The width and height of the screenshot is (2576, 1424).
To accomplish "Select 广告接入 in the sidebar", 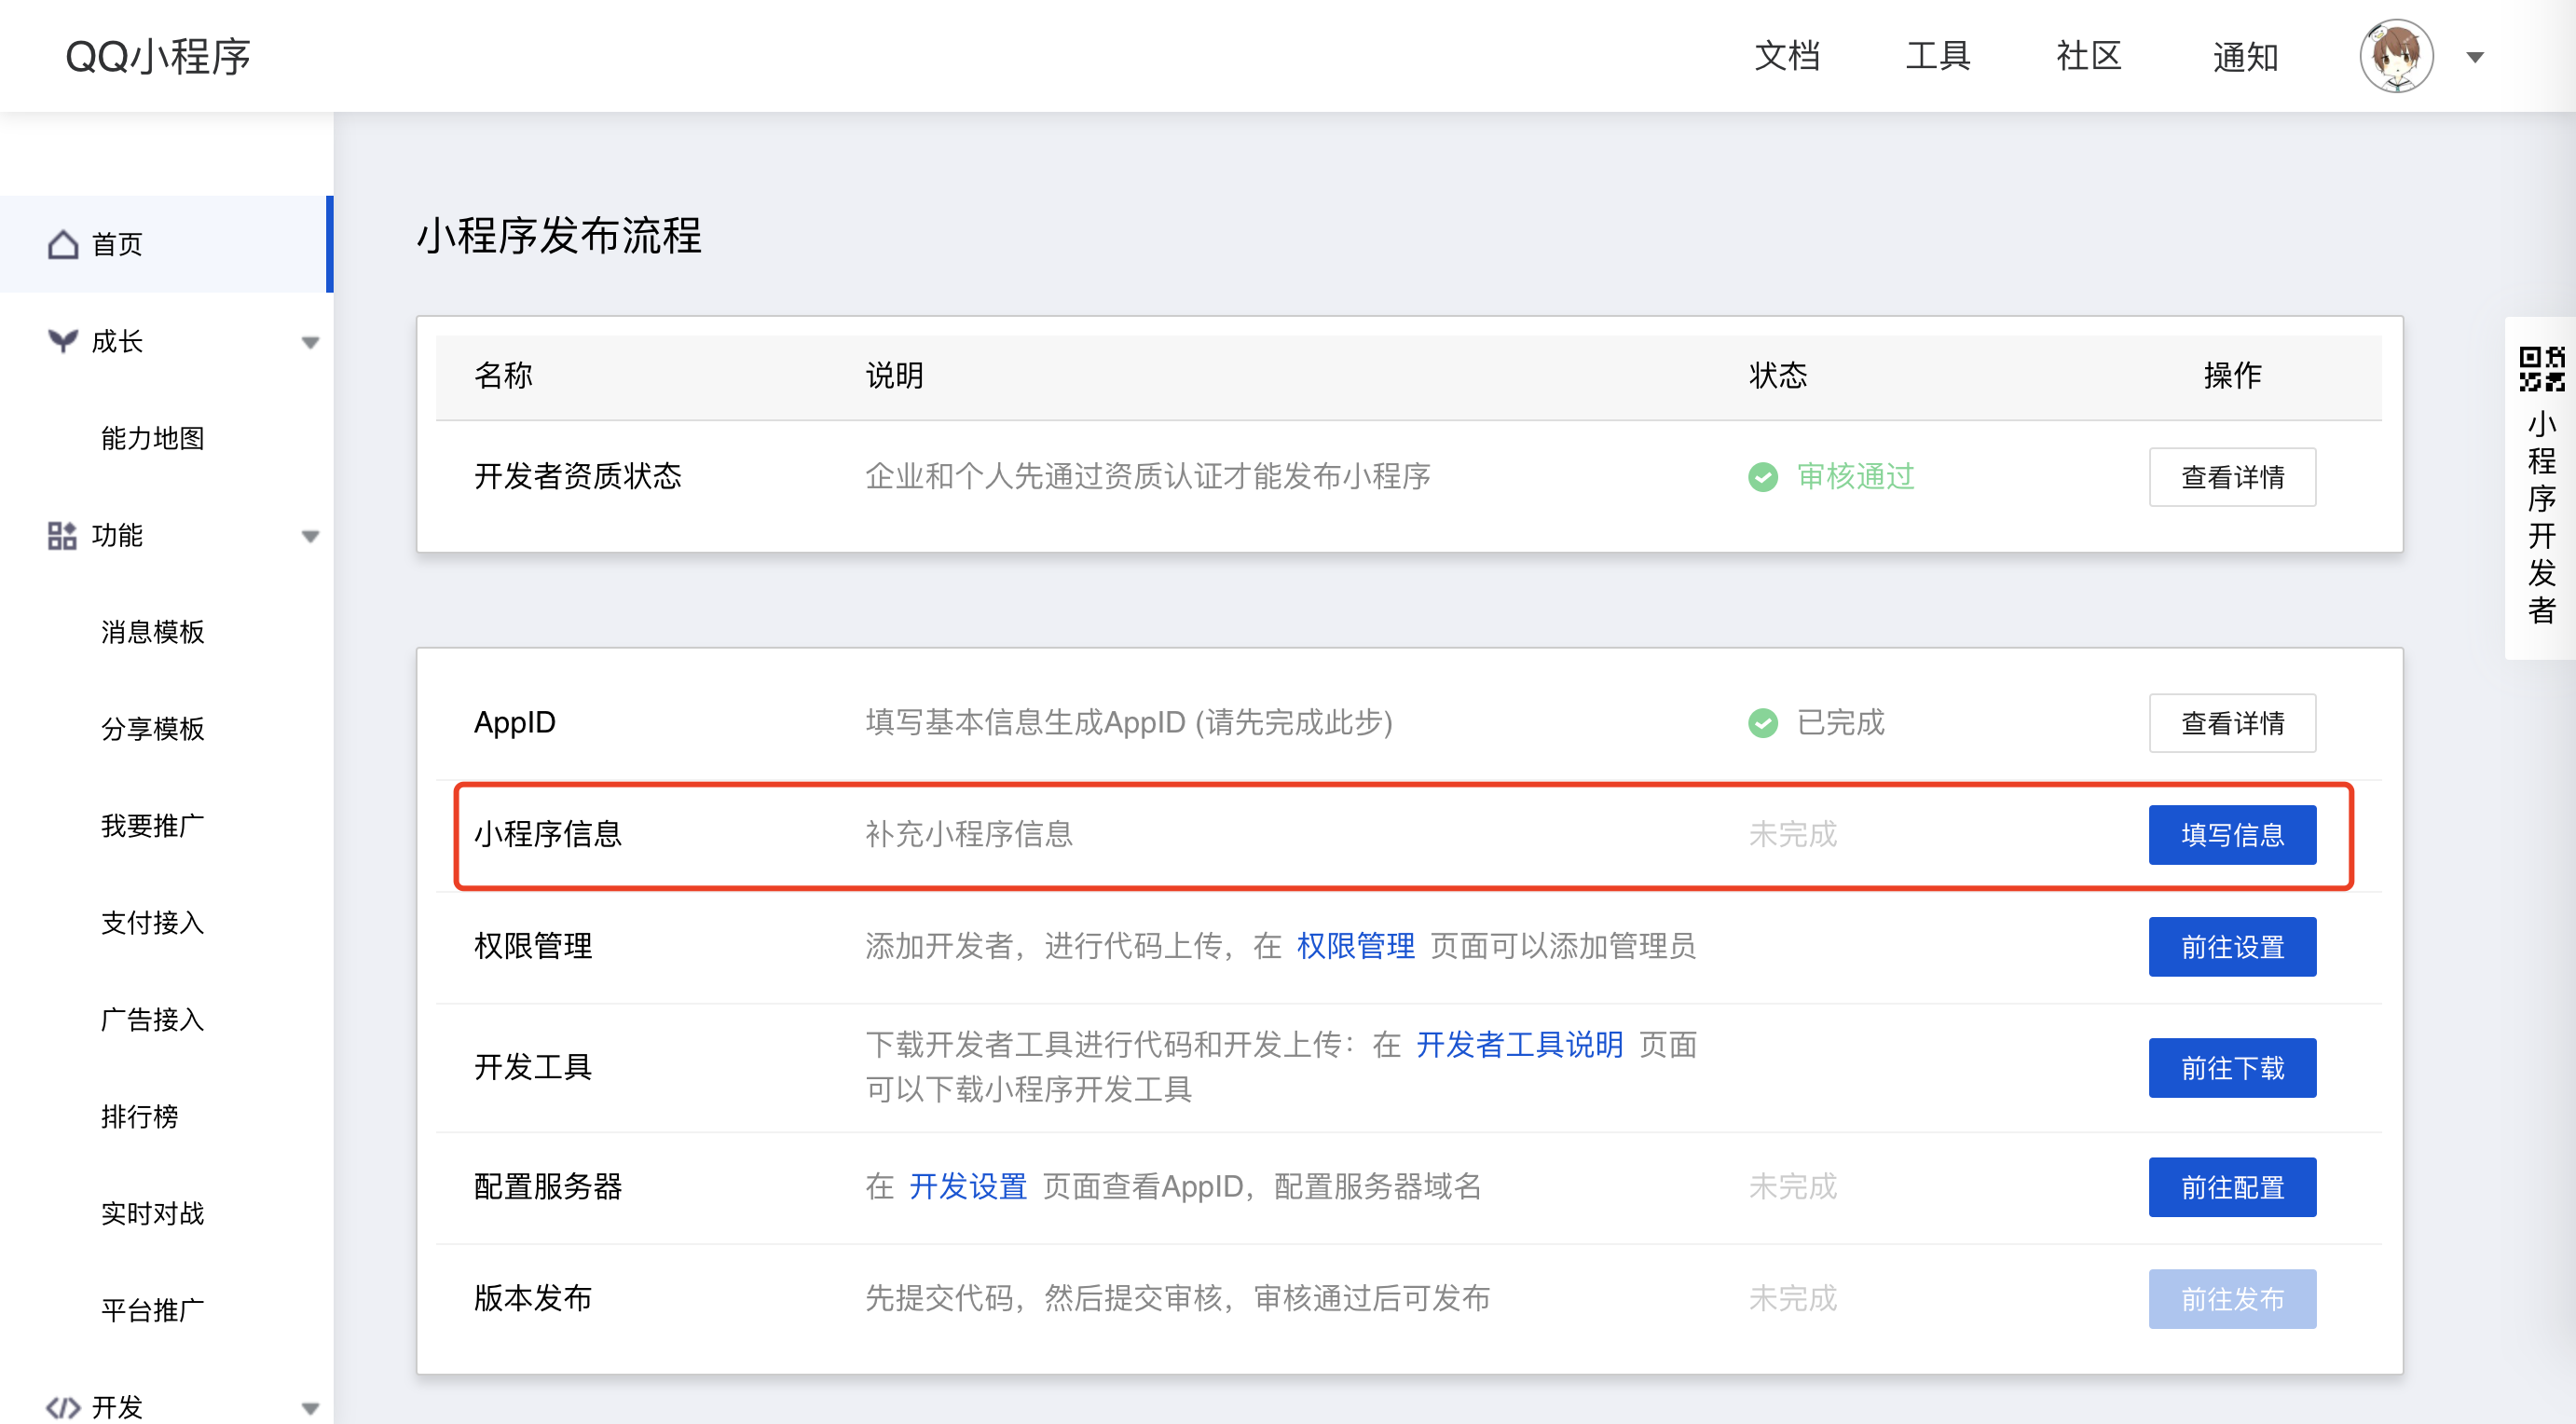I will [152, 1020].
